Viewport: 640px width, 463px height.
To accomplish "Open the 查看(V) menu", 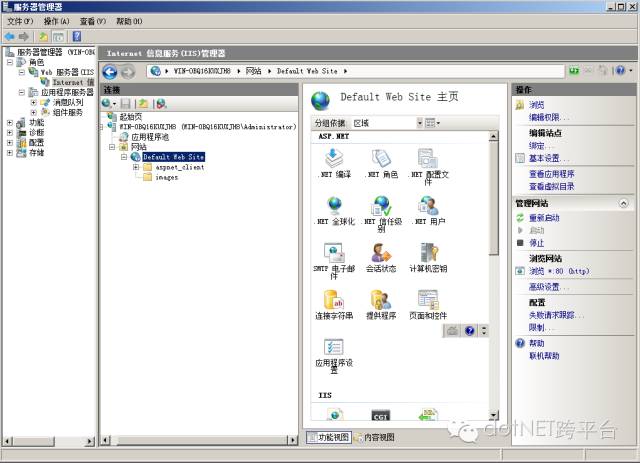I will tap(93, 21).
